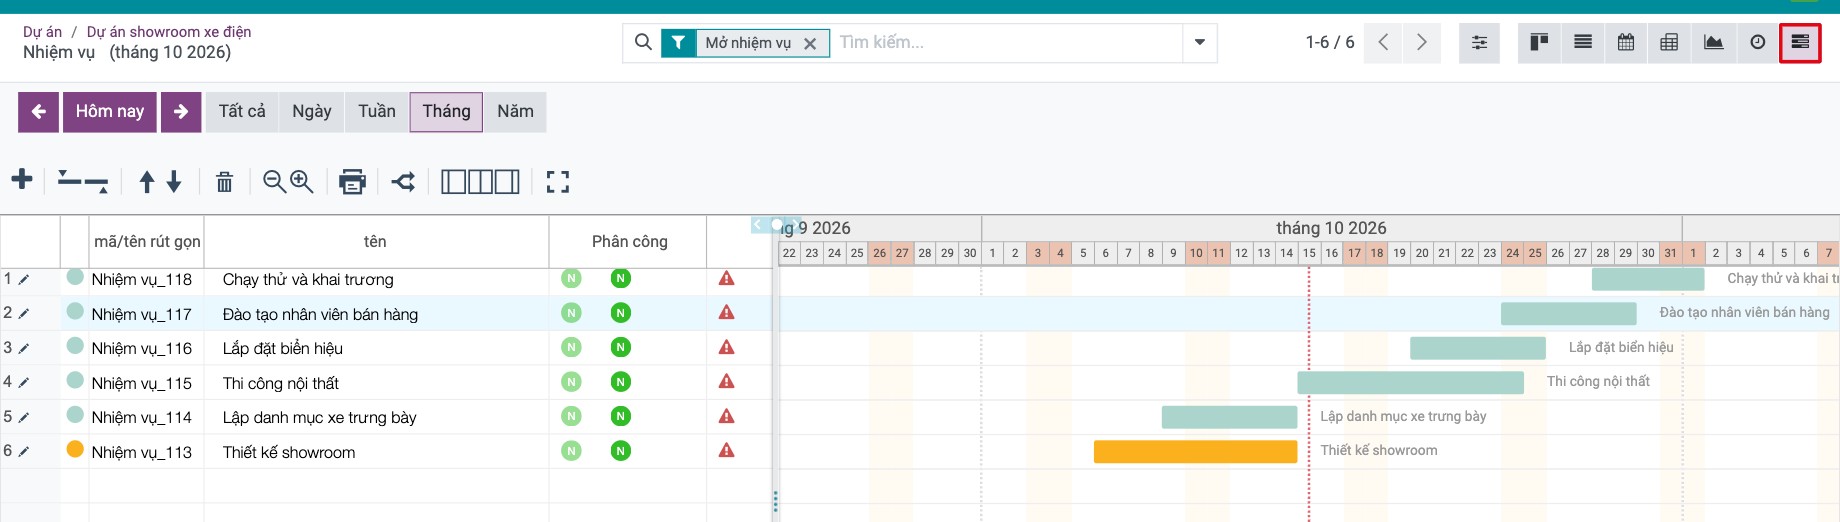Image resolution: width=1840 pixels, height=522 pixels.
Task: Select task name Thi công nội thất
Action: click(281, 383)
